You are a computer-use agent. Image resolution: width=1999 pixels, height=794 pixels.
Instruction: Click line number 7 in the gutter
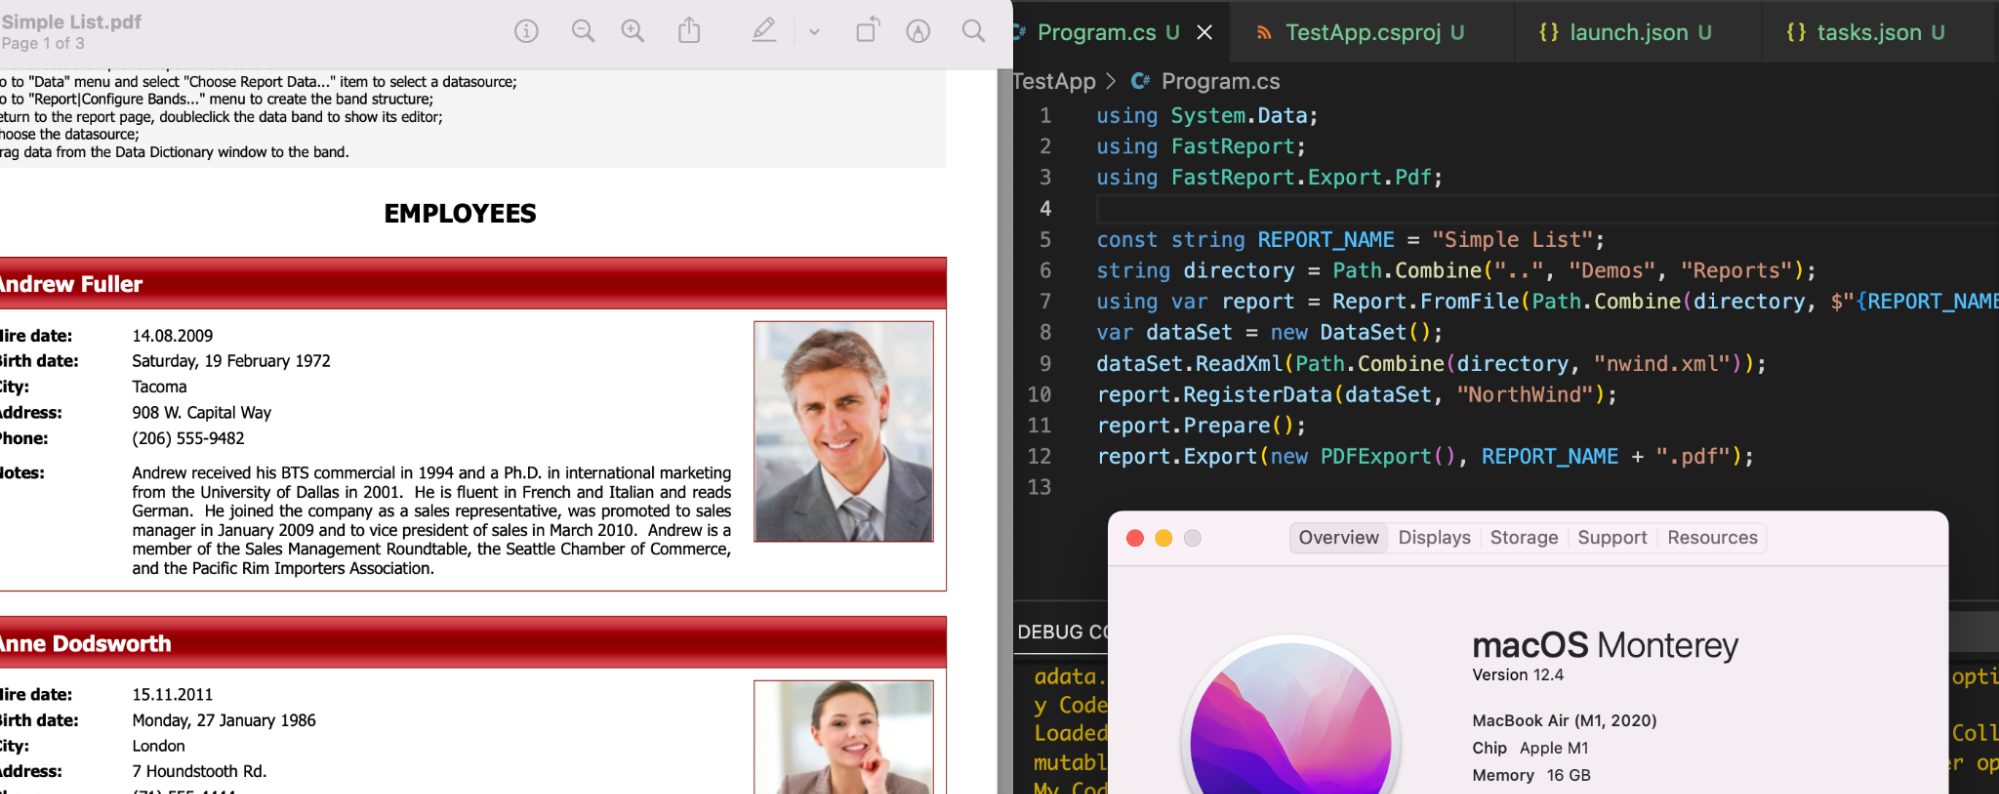pyautogui.click(x=1045, y=301)
